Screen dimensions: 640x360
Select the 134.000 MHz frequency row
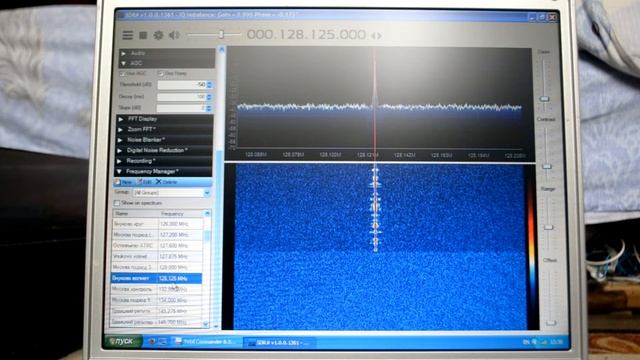click(x=156, y=300)
